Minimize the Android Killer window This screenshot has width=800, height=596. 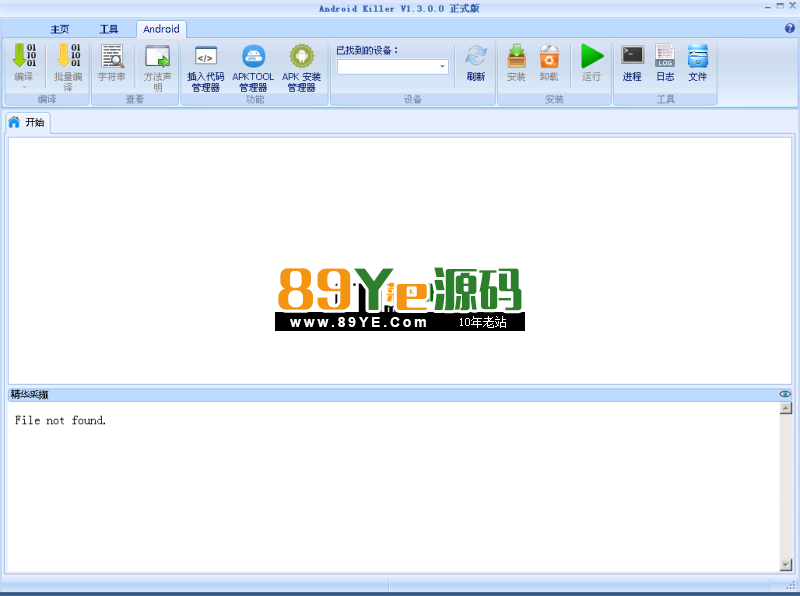click(x=768, y=6)
